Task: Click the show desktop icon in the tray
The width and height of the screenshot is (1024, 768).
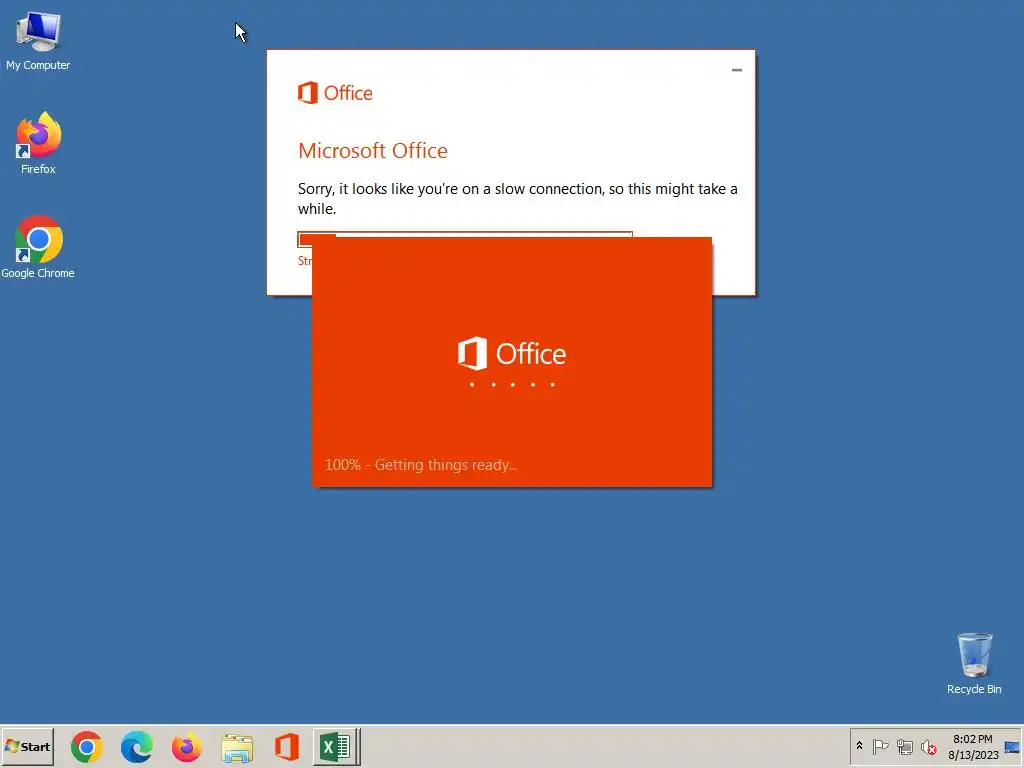Action: pyautogui.click(x=1012, y=747)
